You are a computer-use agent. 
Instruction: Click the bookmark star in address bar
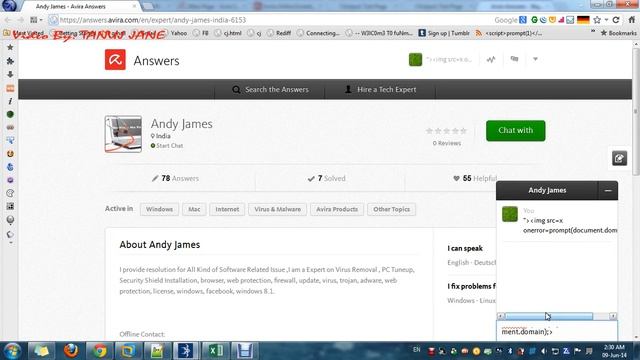[597, 20]
